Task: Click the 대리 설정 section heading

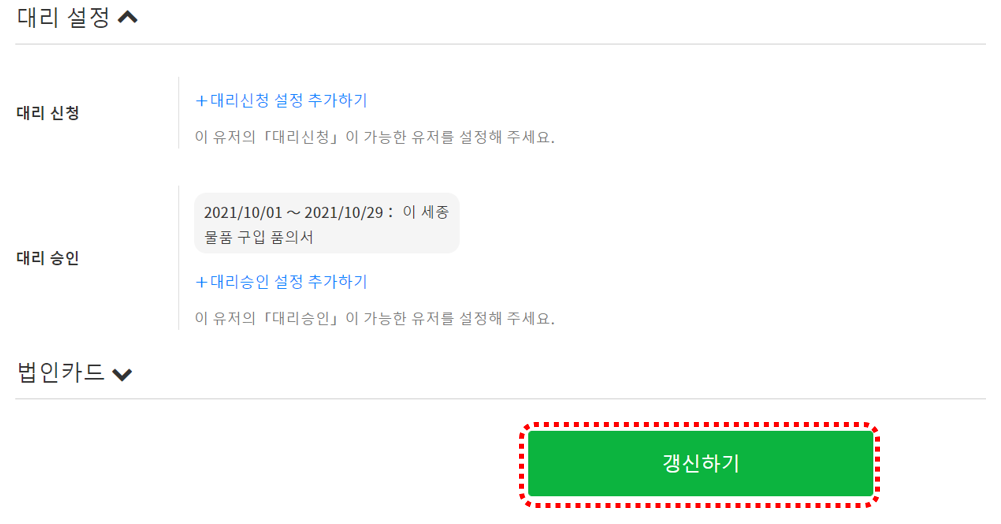Action: [x=63, y=18]
